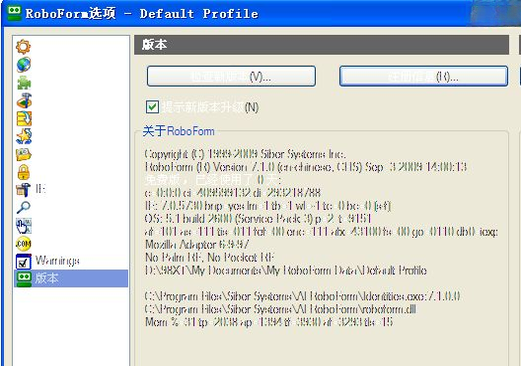Click the My RoboForm Data\Default Profile path line

click(x=286, y=270)
